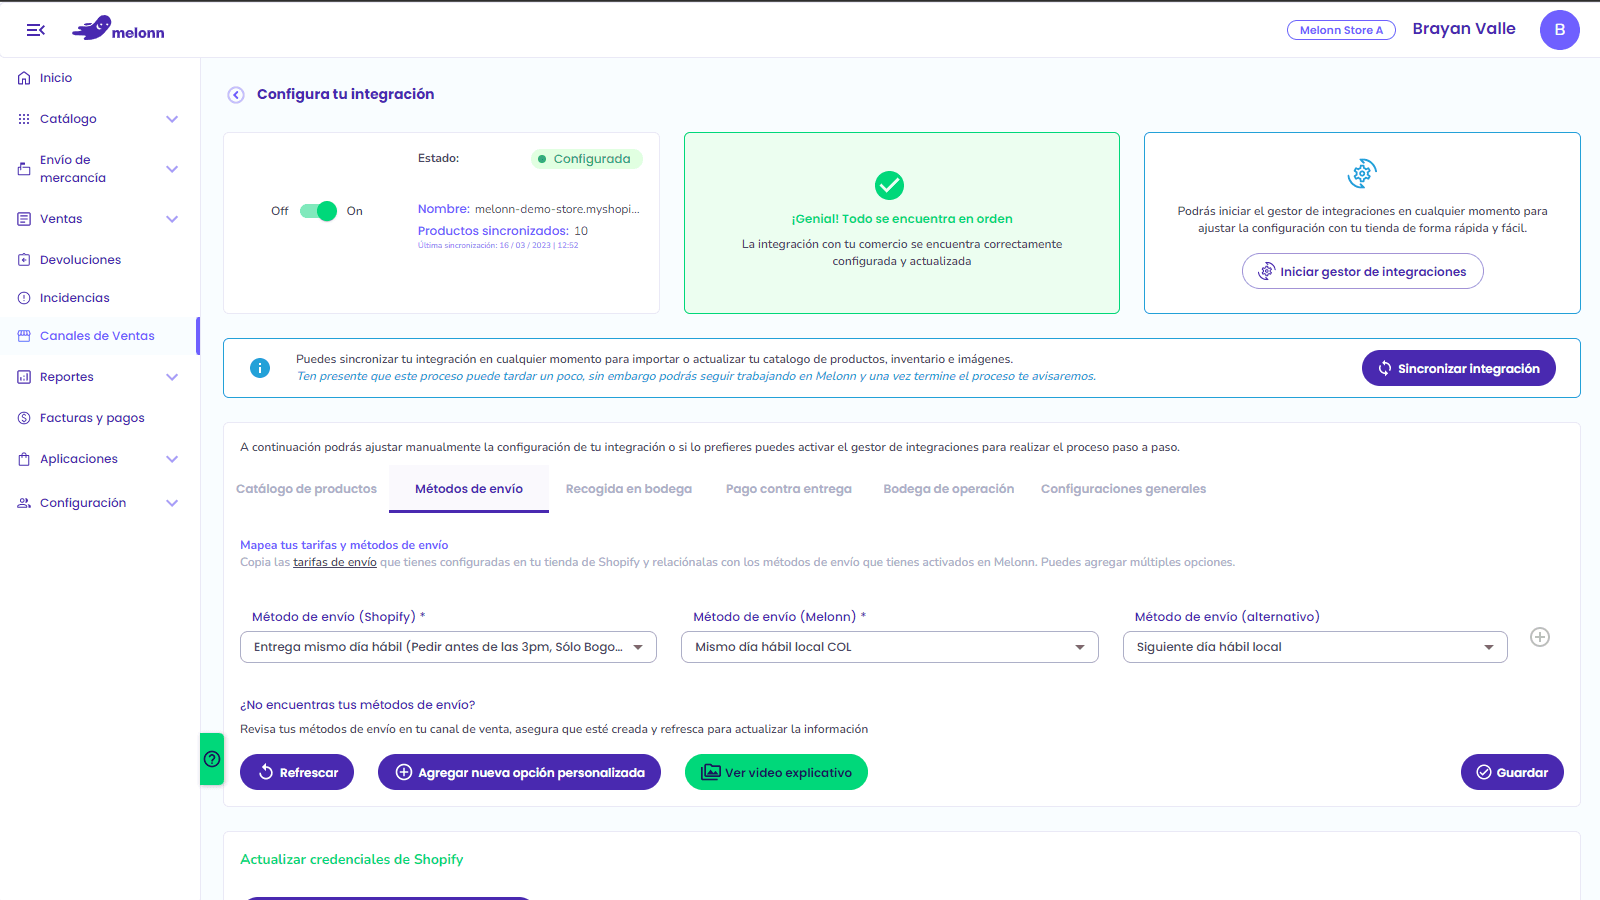Click the Melonn logo in the header
The image size is (1600, 900).
pyautogui.click(x=119, y=28)
